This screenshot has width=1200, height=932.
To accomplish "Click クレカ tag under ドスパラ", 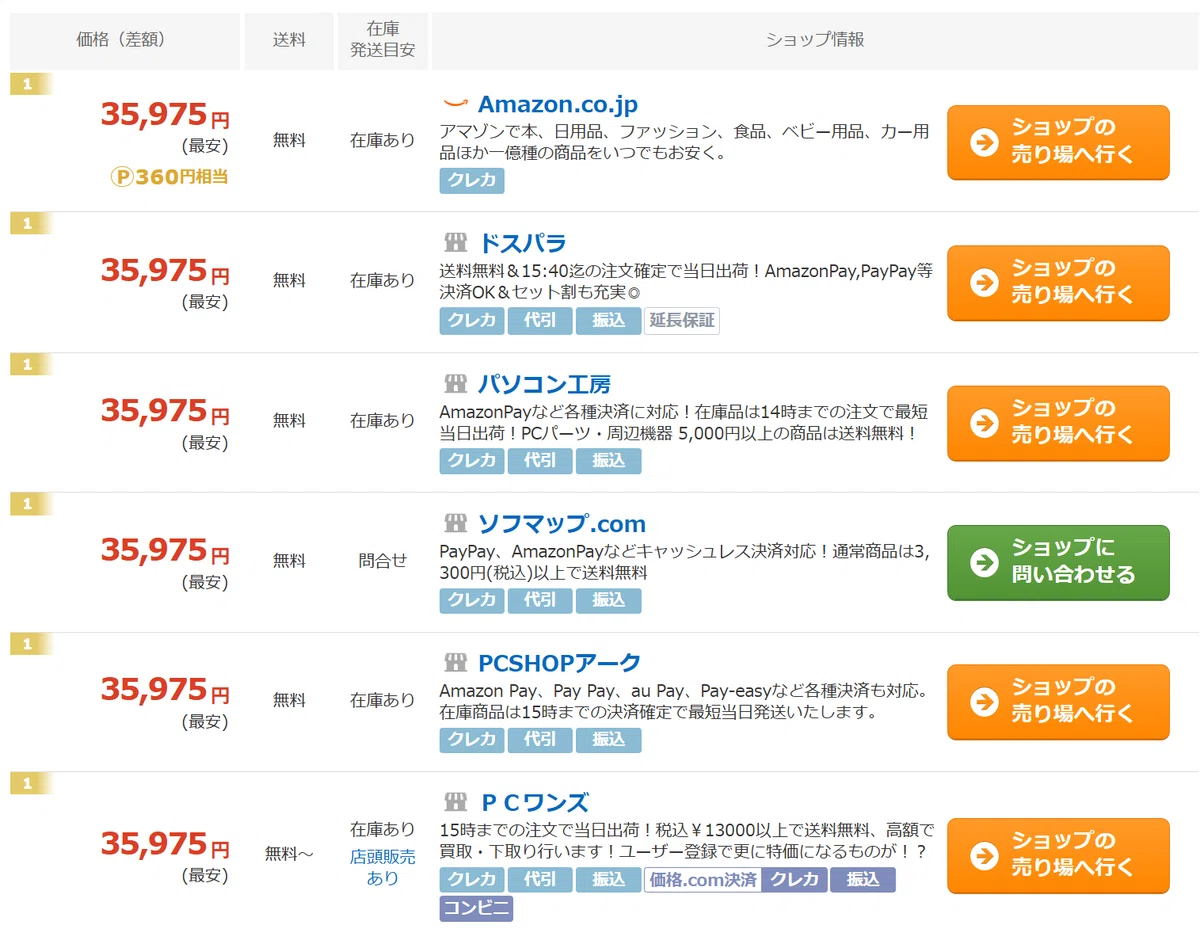I will [x=472, y=321].
